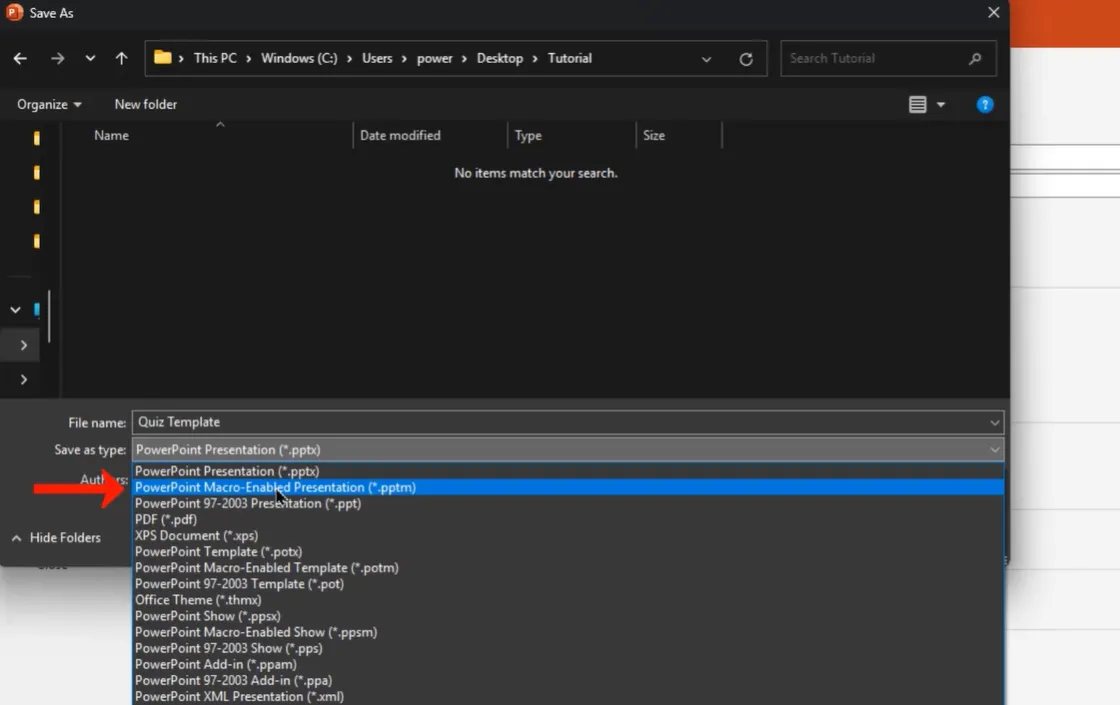Open the recent locations dropdown arrow

point(90,59)
